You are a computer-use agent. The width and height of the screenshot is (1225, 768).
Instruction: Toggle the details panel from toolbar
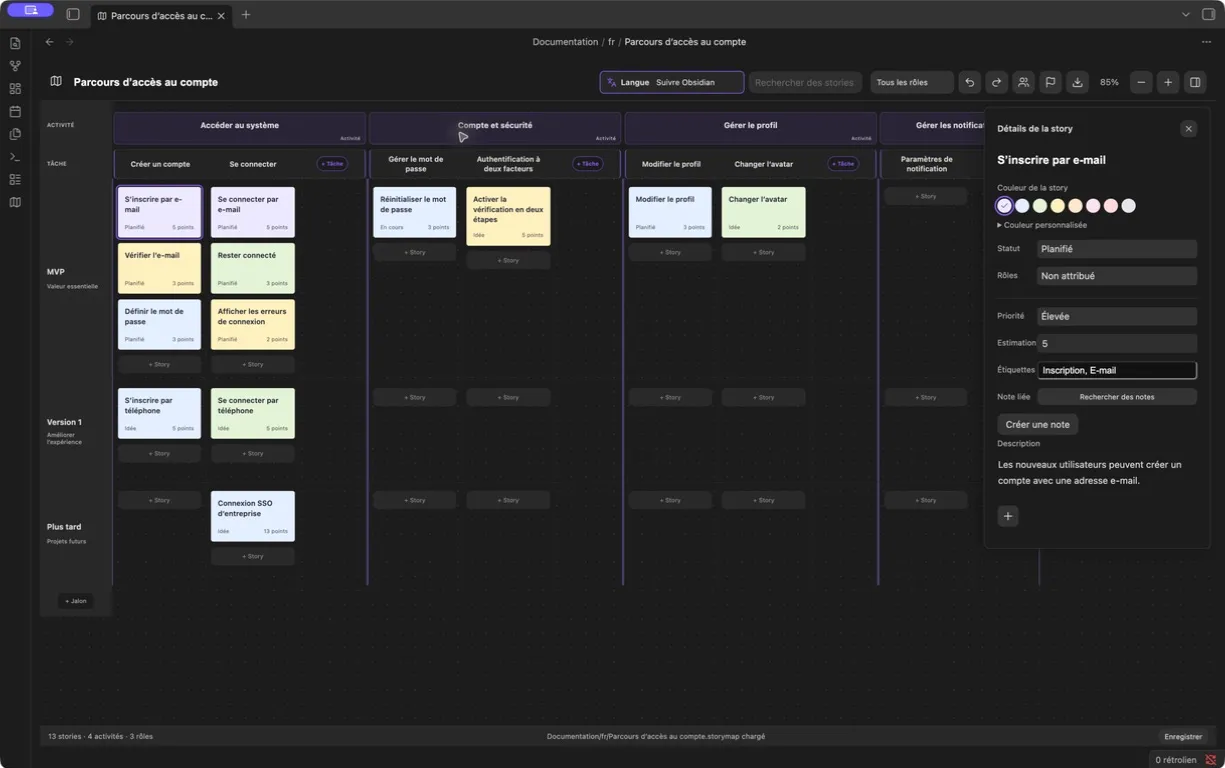[x=1195, y=82]
